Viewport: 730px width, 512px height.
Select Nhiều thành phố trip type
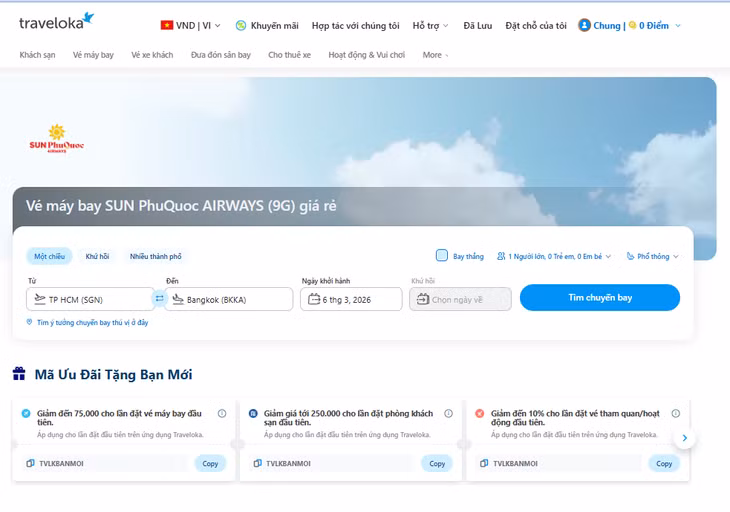155,256
